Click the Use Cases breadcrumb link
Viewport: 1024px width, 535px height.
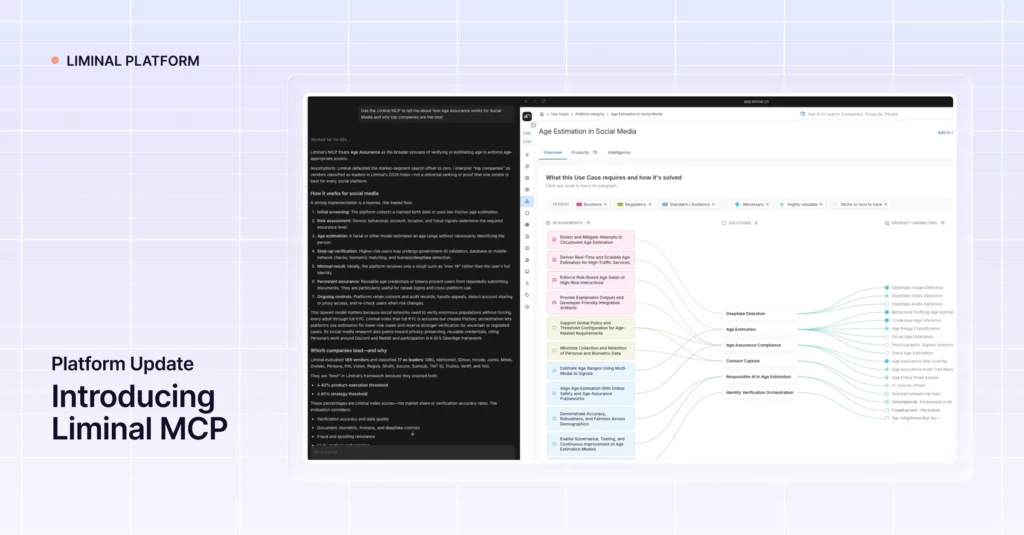pos(560,114)
